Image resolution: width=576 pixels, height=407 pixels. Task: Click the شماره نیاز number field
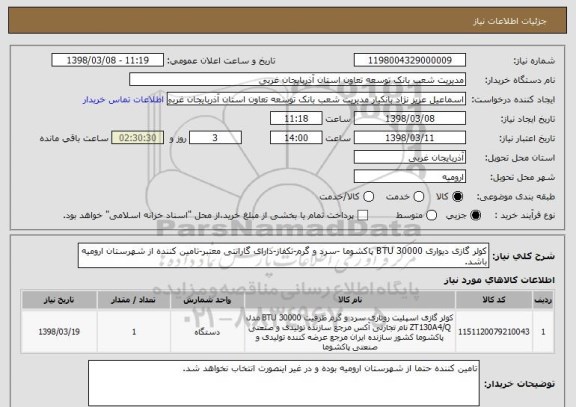pyautogui.click(x=410, y=60)
